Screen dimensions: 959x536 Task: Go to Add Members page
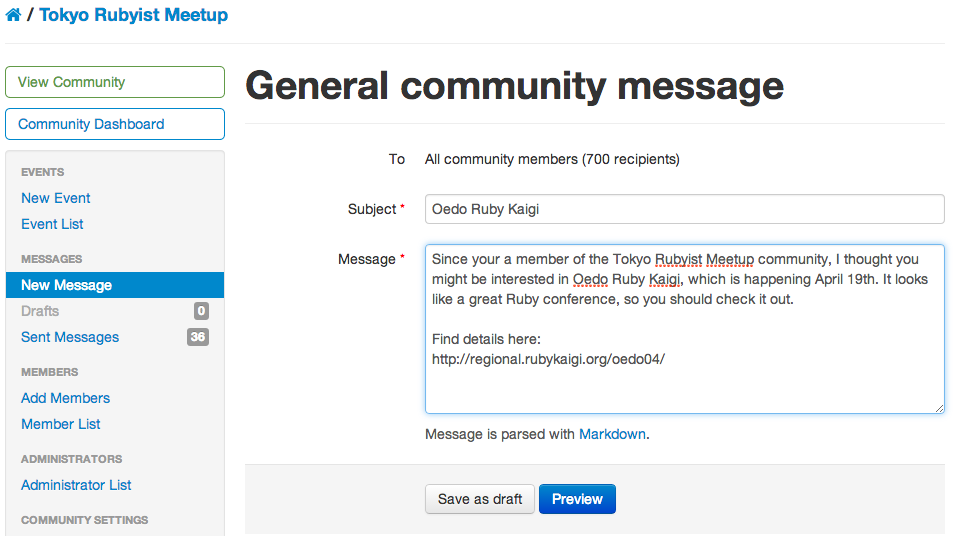point(65,398)
